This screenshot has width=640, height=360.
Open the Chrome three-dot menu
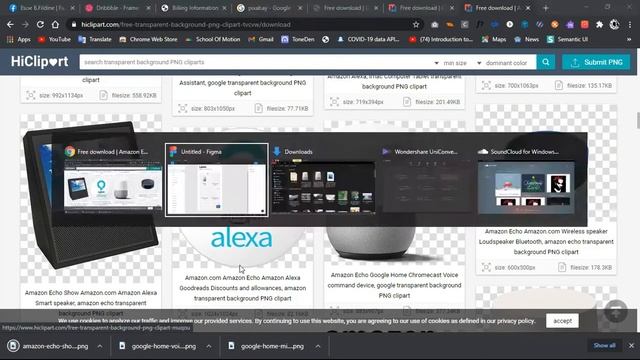pyautogui.click(x=630, y=24)
